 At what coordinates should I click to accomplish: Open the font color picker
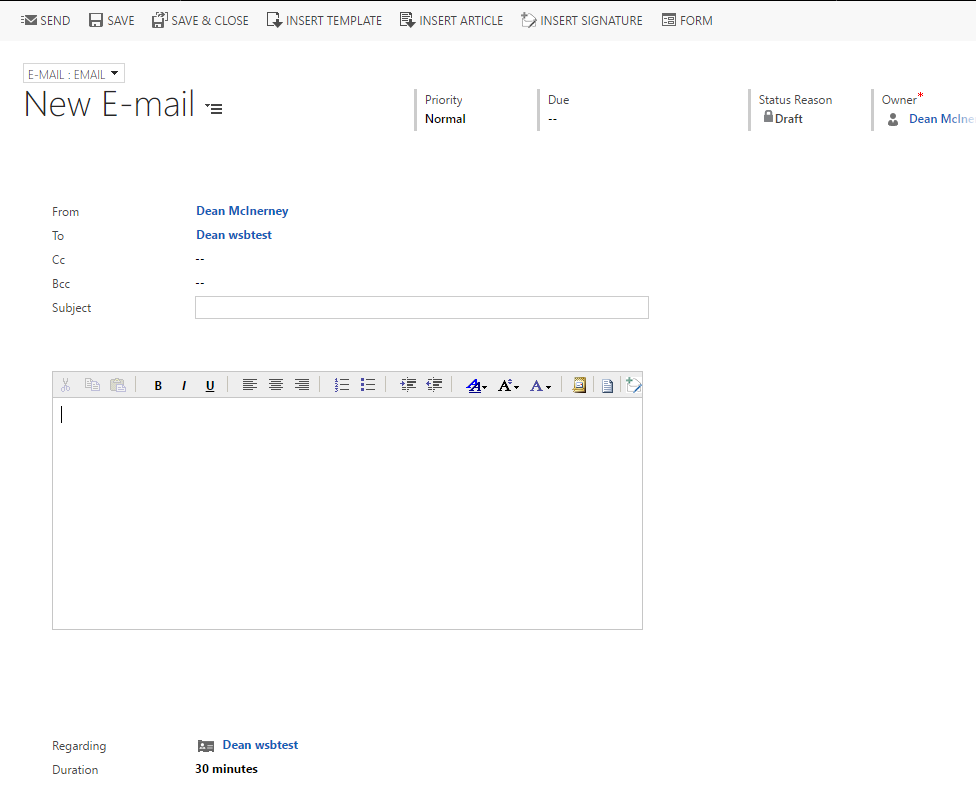tap(541, 386)
